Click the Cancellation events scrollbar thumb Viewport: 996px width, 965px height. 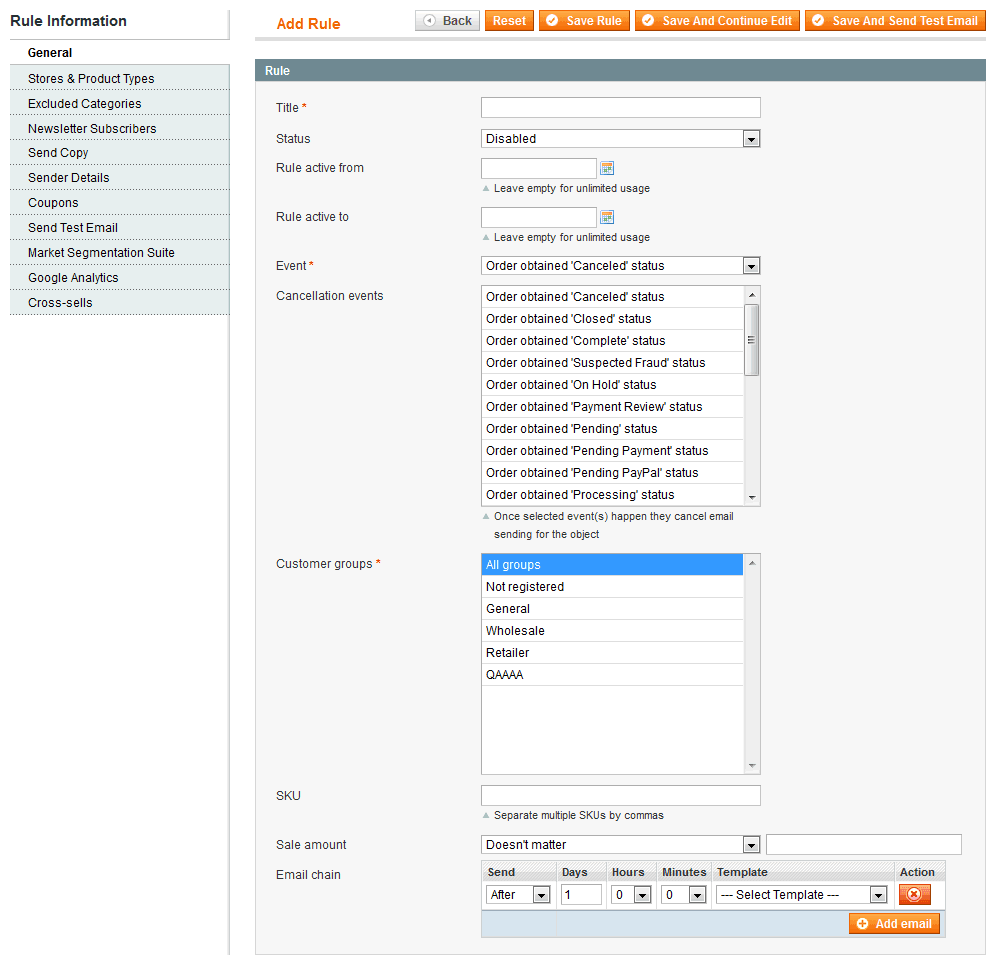[x=751, y=340]
